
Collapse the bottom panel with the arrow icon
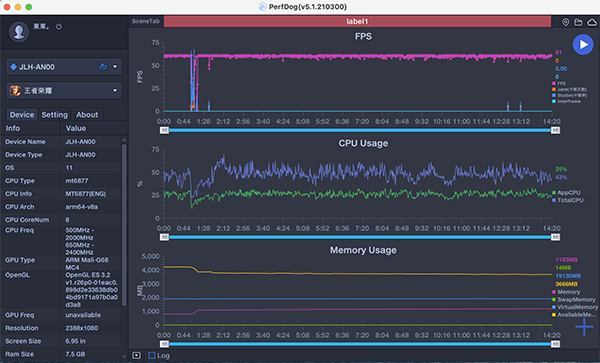(x=136, y=355)
